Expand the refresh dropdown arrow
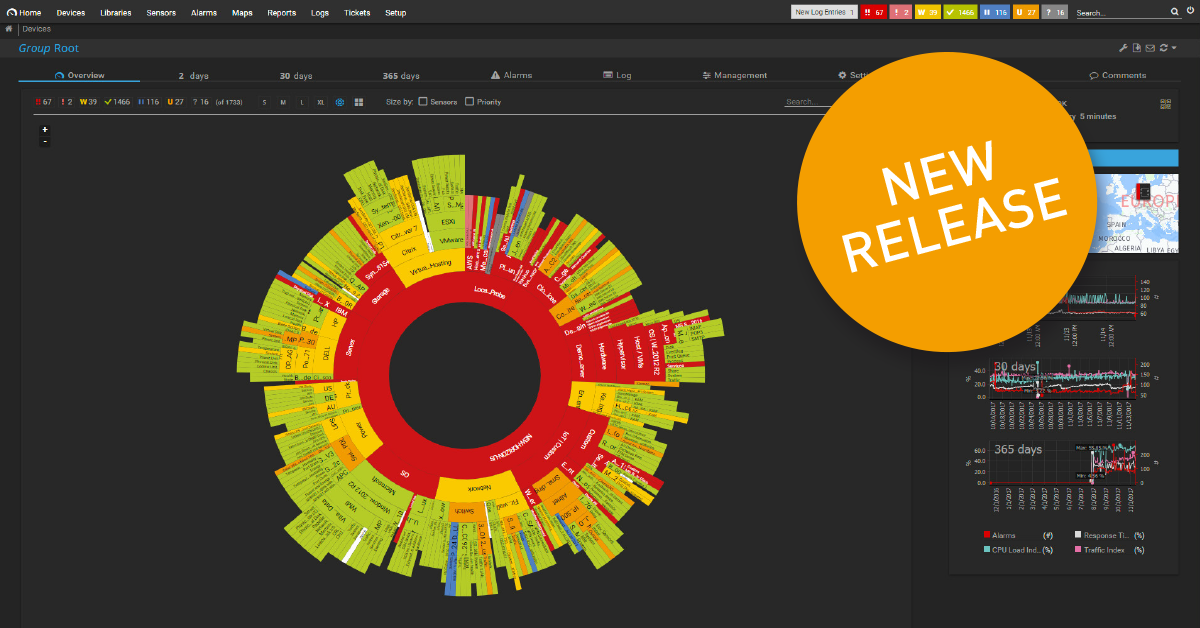This screenshot has height=628, width=1200. click(1174, 48)
